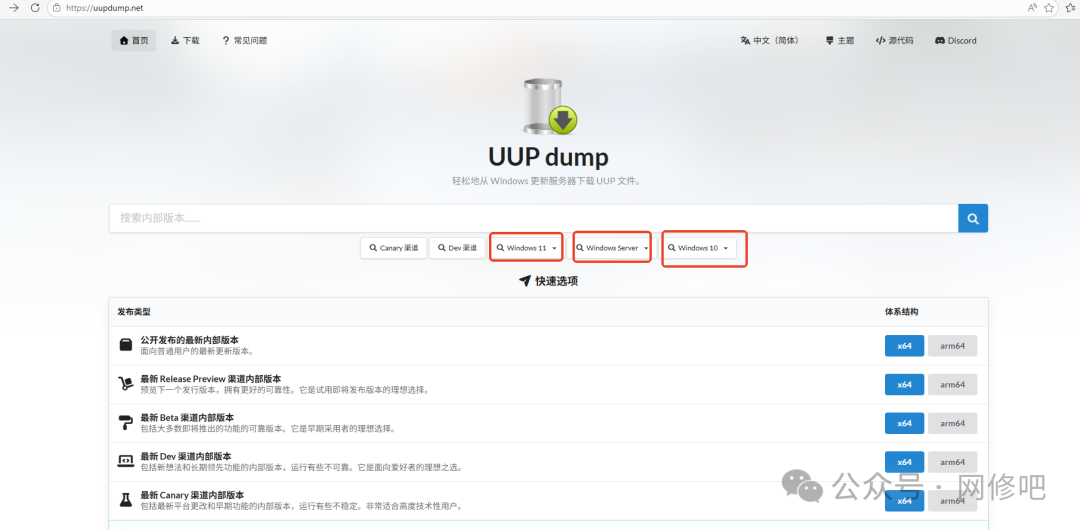Click the paint roller icon beside Beta 渠道
The width and height of the screenshot is (1080, 530).
(x=125, y=422)
